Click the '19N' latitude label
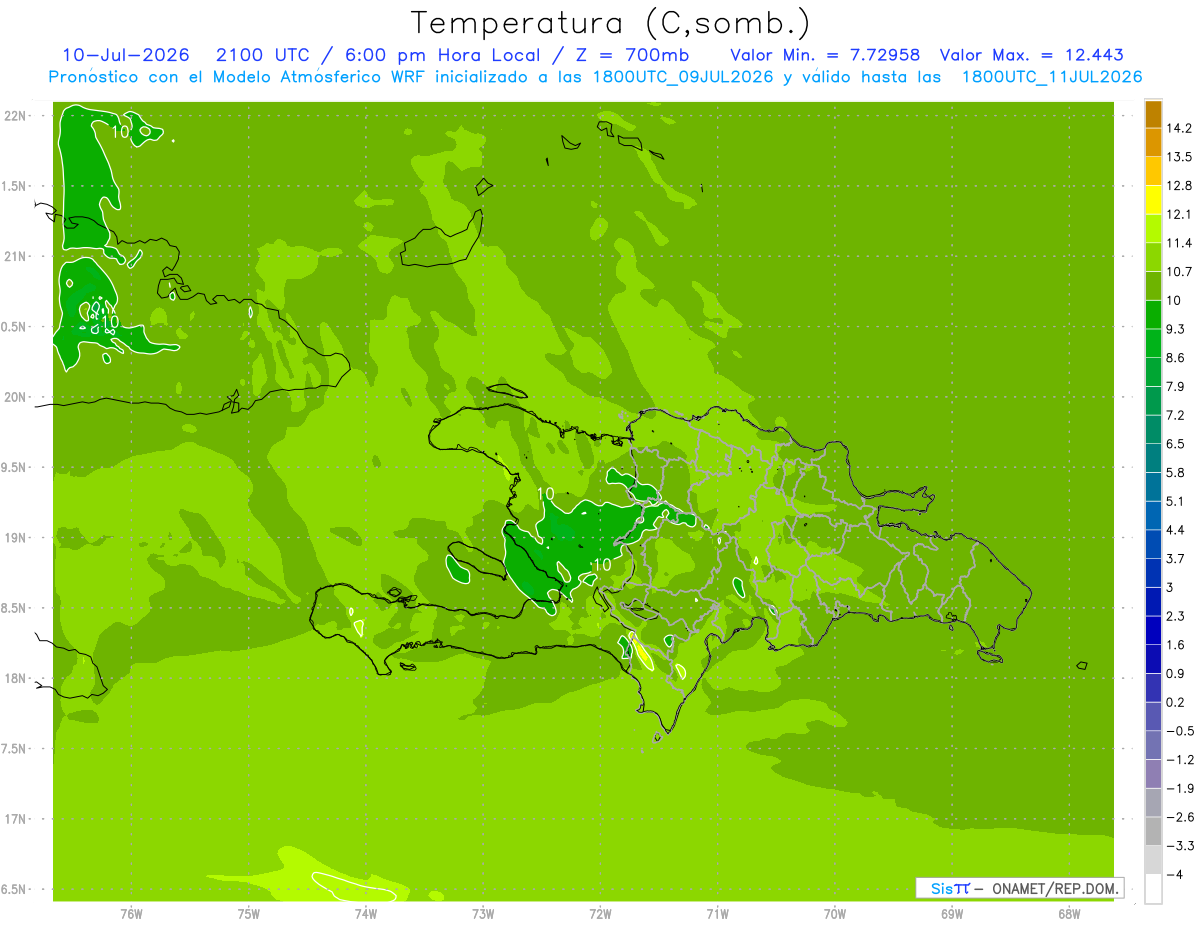 point(15,538)
